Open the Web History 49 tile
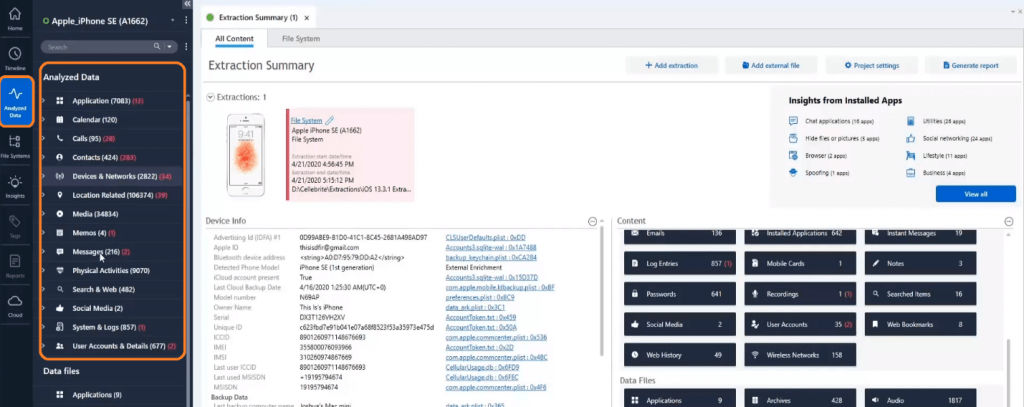This screenshot has width=1024, height=407. pos(680,355)
